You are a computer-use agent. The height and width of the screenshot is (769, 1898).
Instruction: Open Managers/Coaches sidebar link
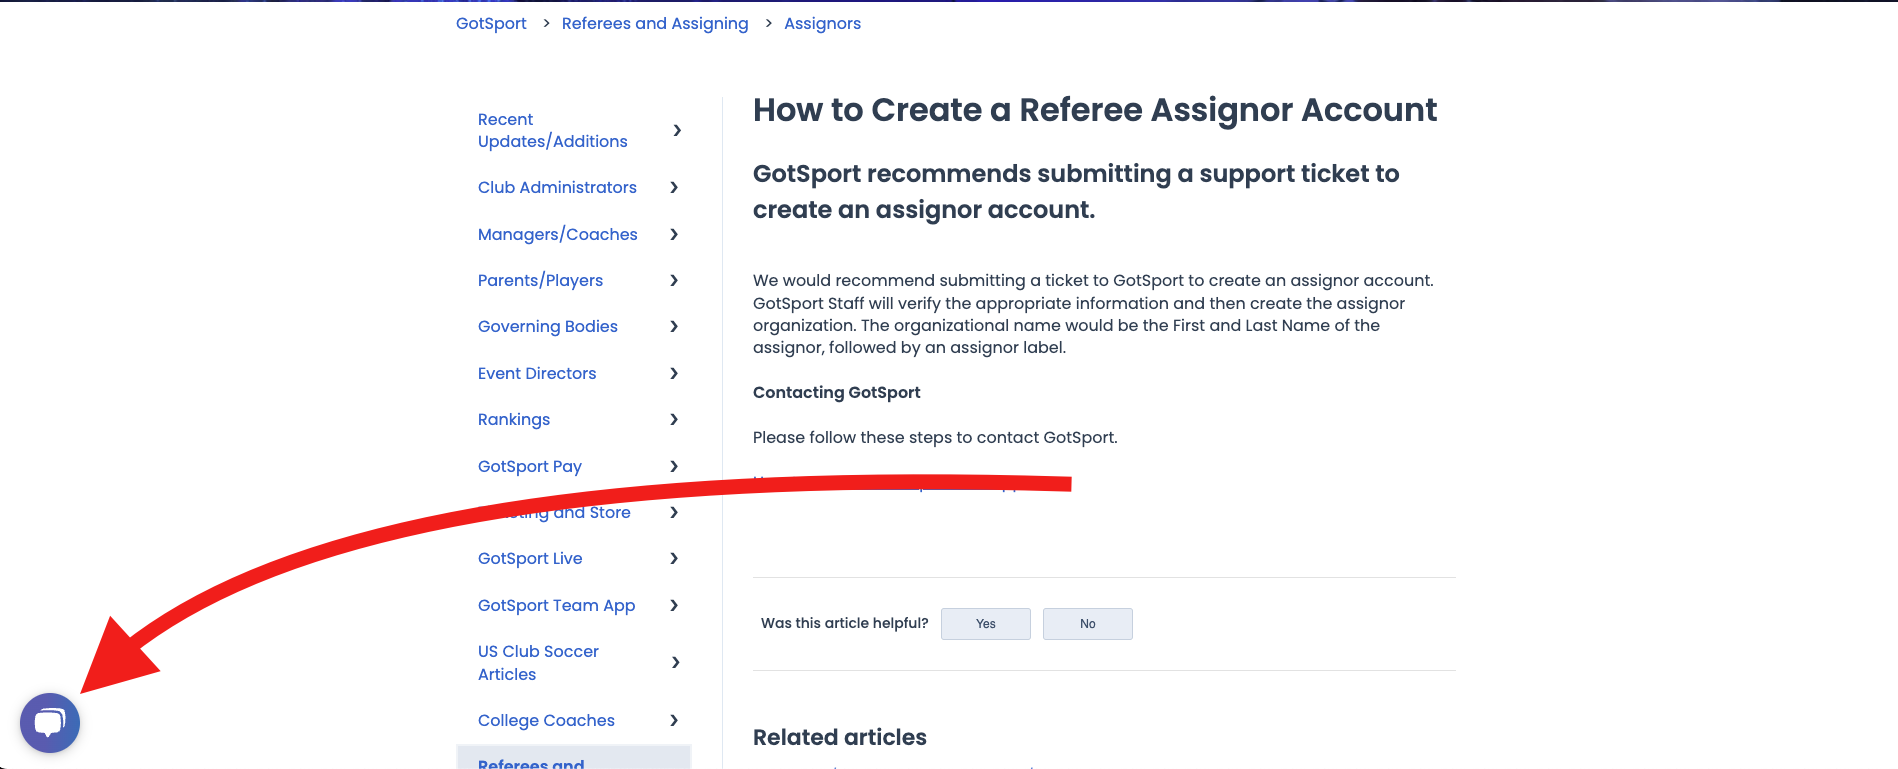coord(558,234)
